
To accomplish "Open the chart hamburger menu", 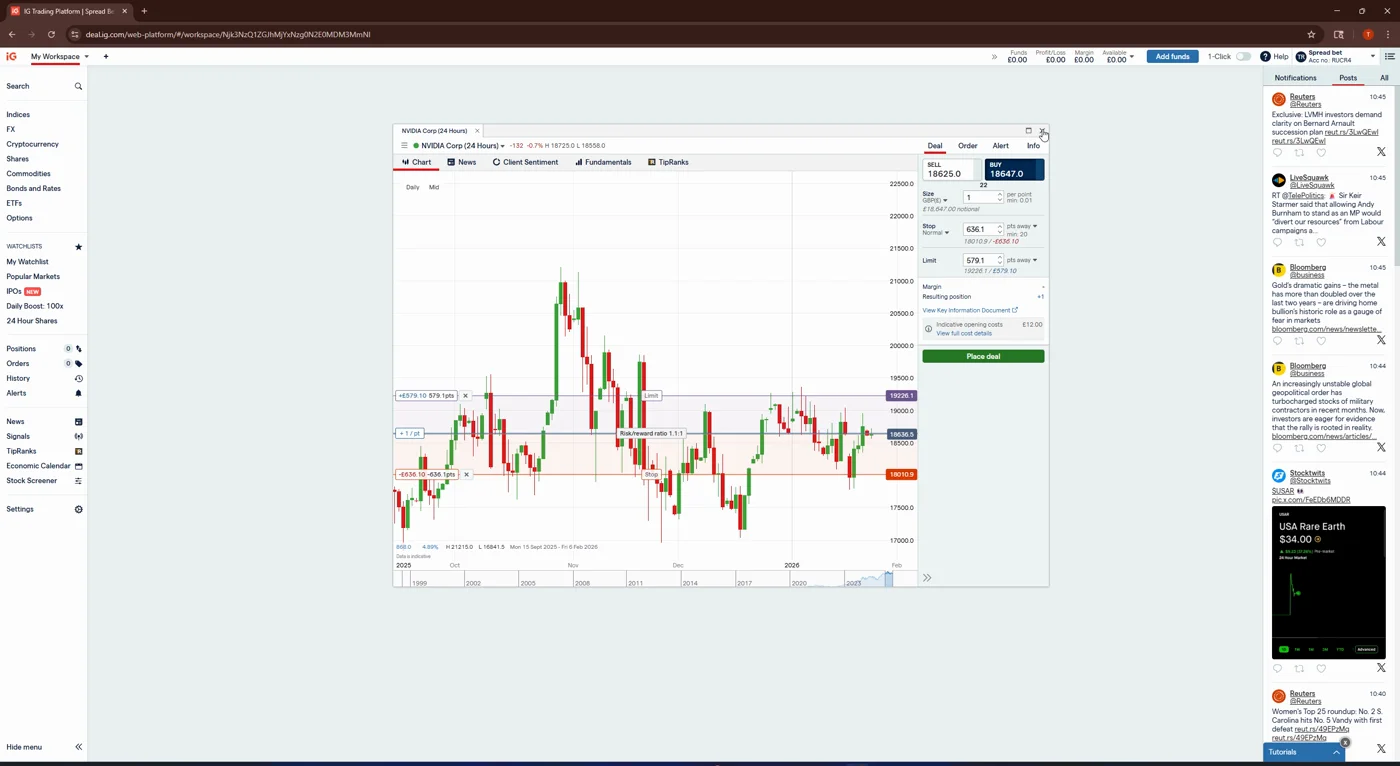I will 404,146.
